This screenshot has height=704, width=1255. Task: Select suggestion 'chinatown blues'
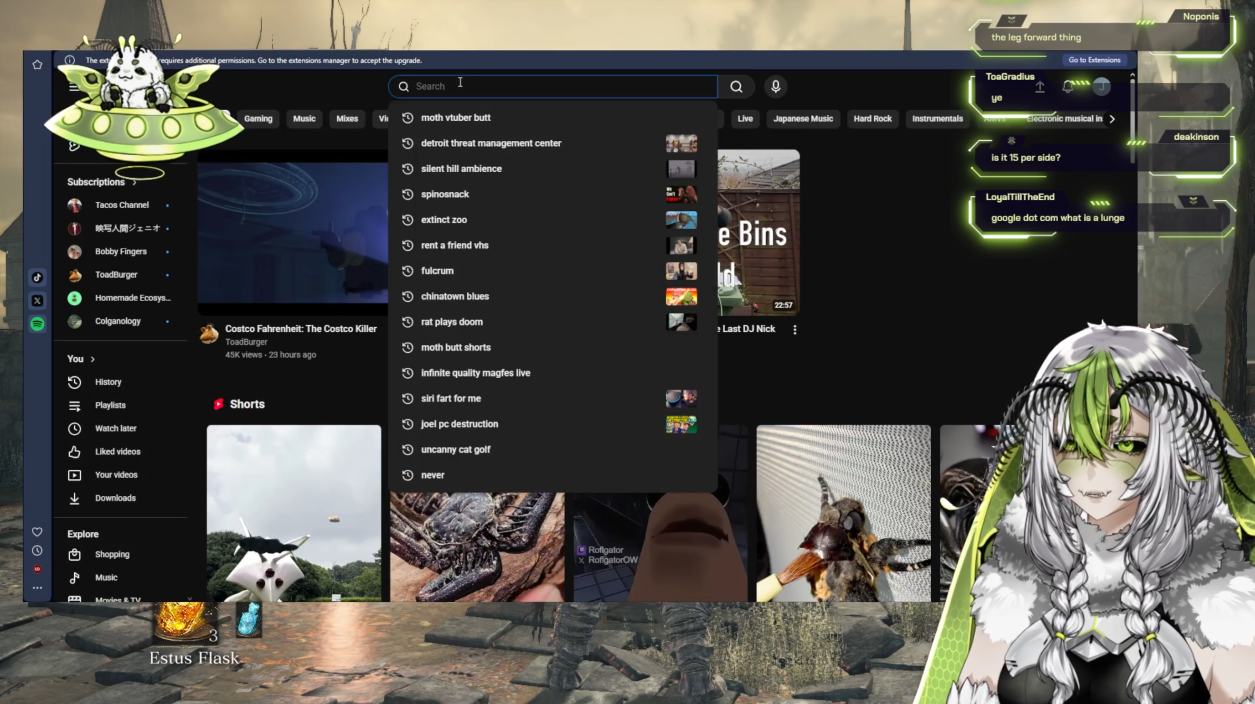pos(553,296)
